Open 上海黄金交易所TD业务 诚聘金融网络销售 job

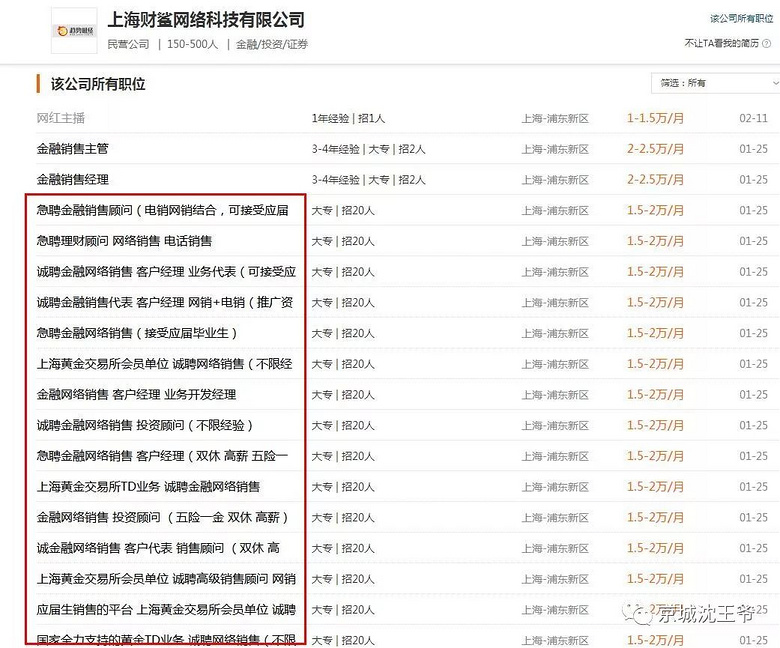[x=148, y=487]
